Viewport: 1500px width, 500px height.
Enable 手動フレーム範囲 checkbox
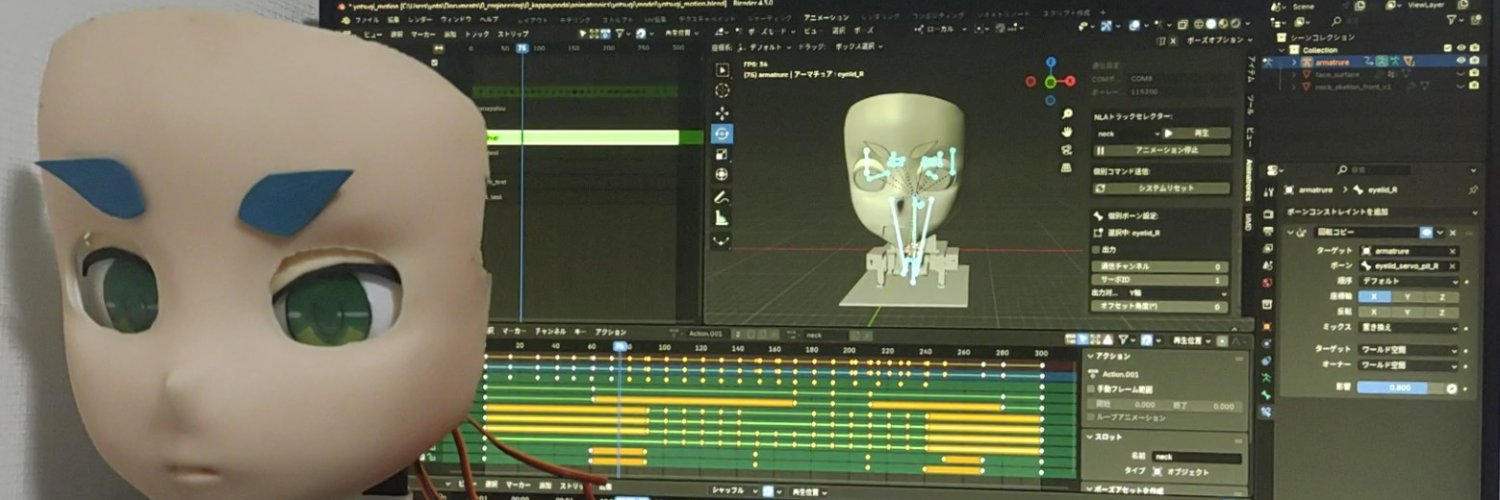[x=1091, y=390]
